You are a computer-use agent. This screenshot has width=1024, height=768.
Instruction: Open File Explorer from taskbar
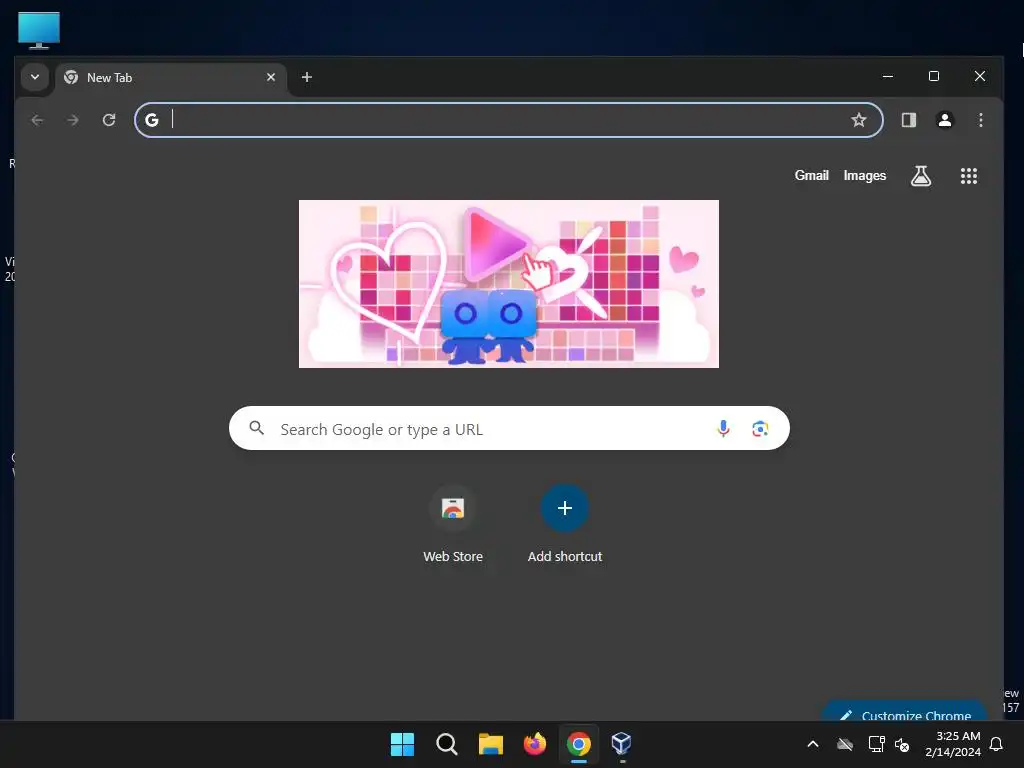coord(490,744)
